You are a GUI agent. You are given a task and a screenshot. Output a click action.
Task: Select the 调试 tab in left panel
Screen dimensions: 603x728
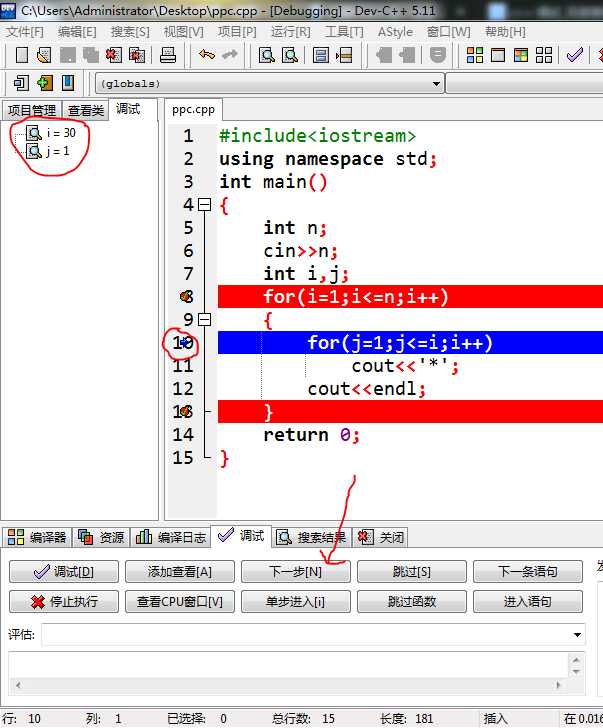click(128, 109)
